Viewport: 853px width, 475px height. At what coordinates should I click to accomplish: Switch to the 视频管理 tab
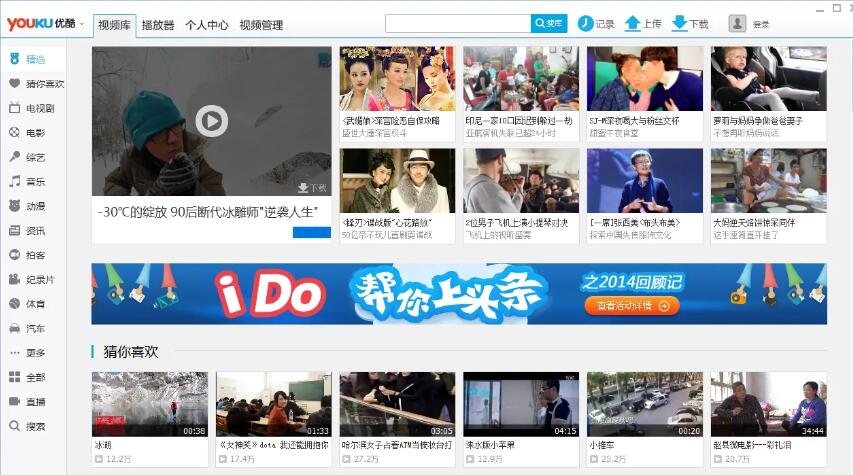[260, 25]
